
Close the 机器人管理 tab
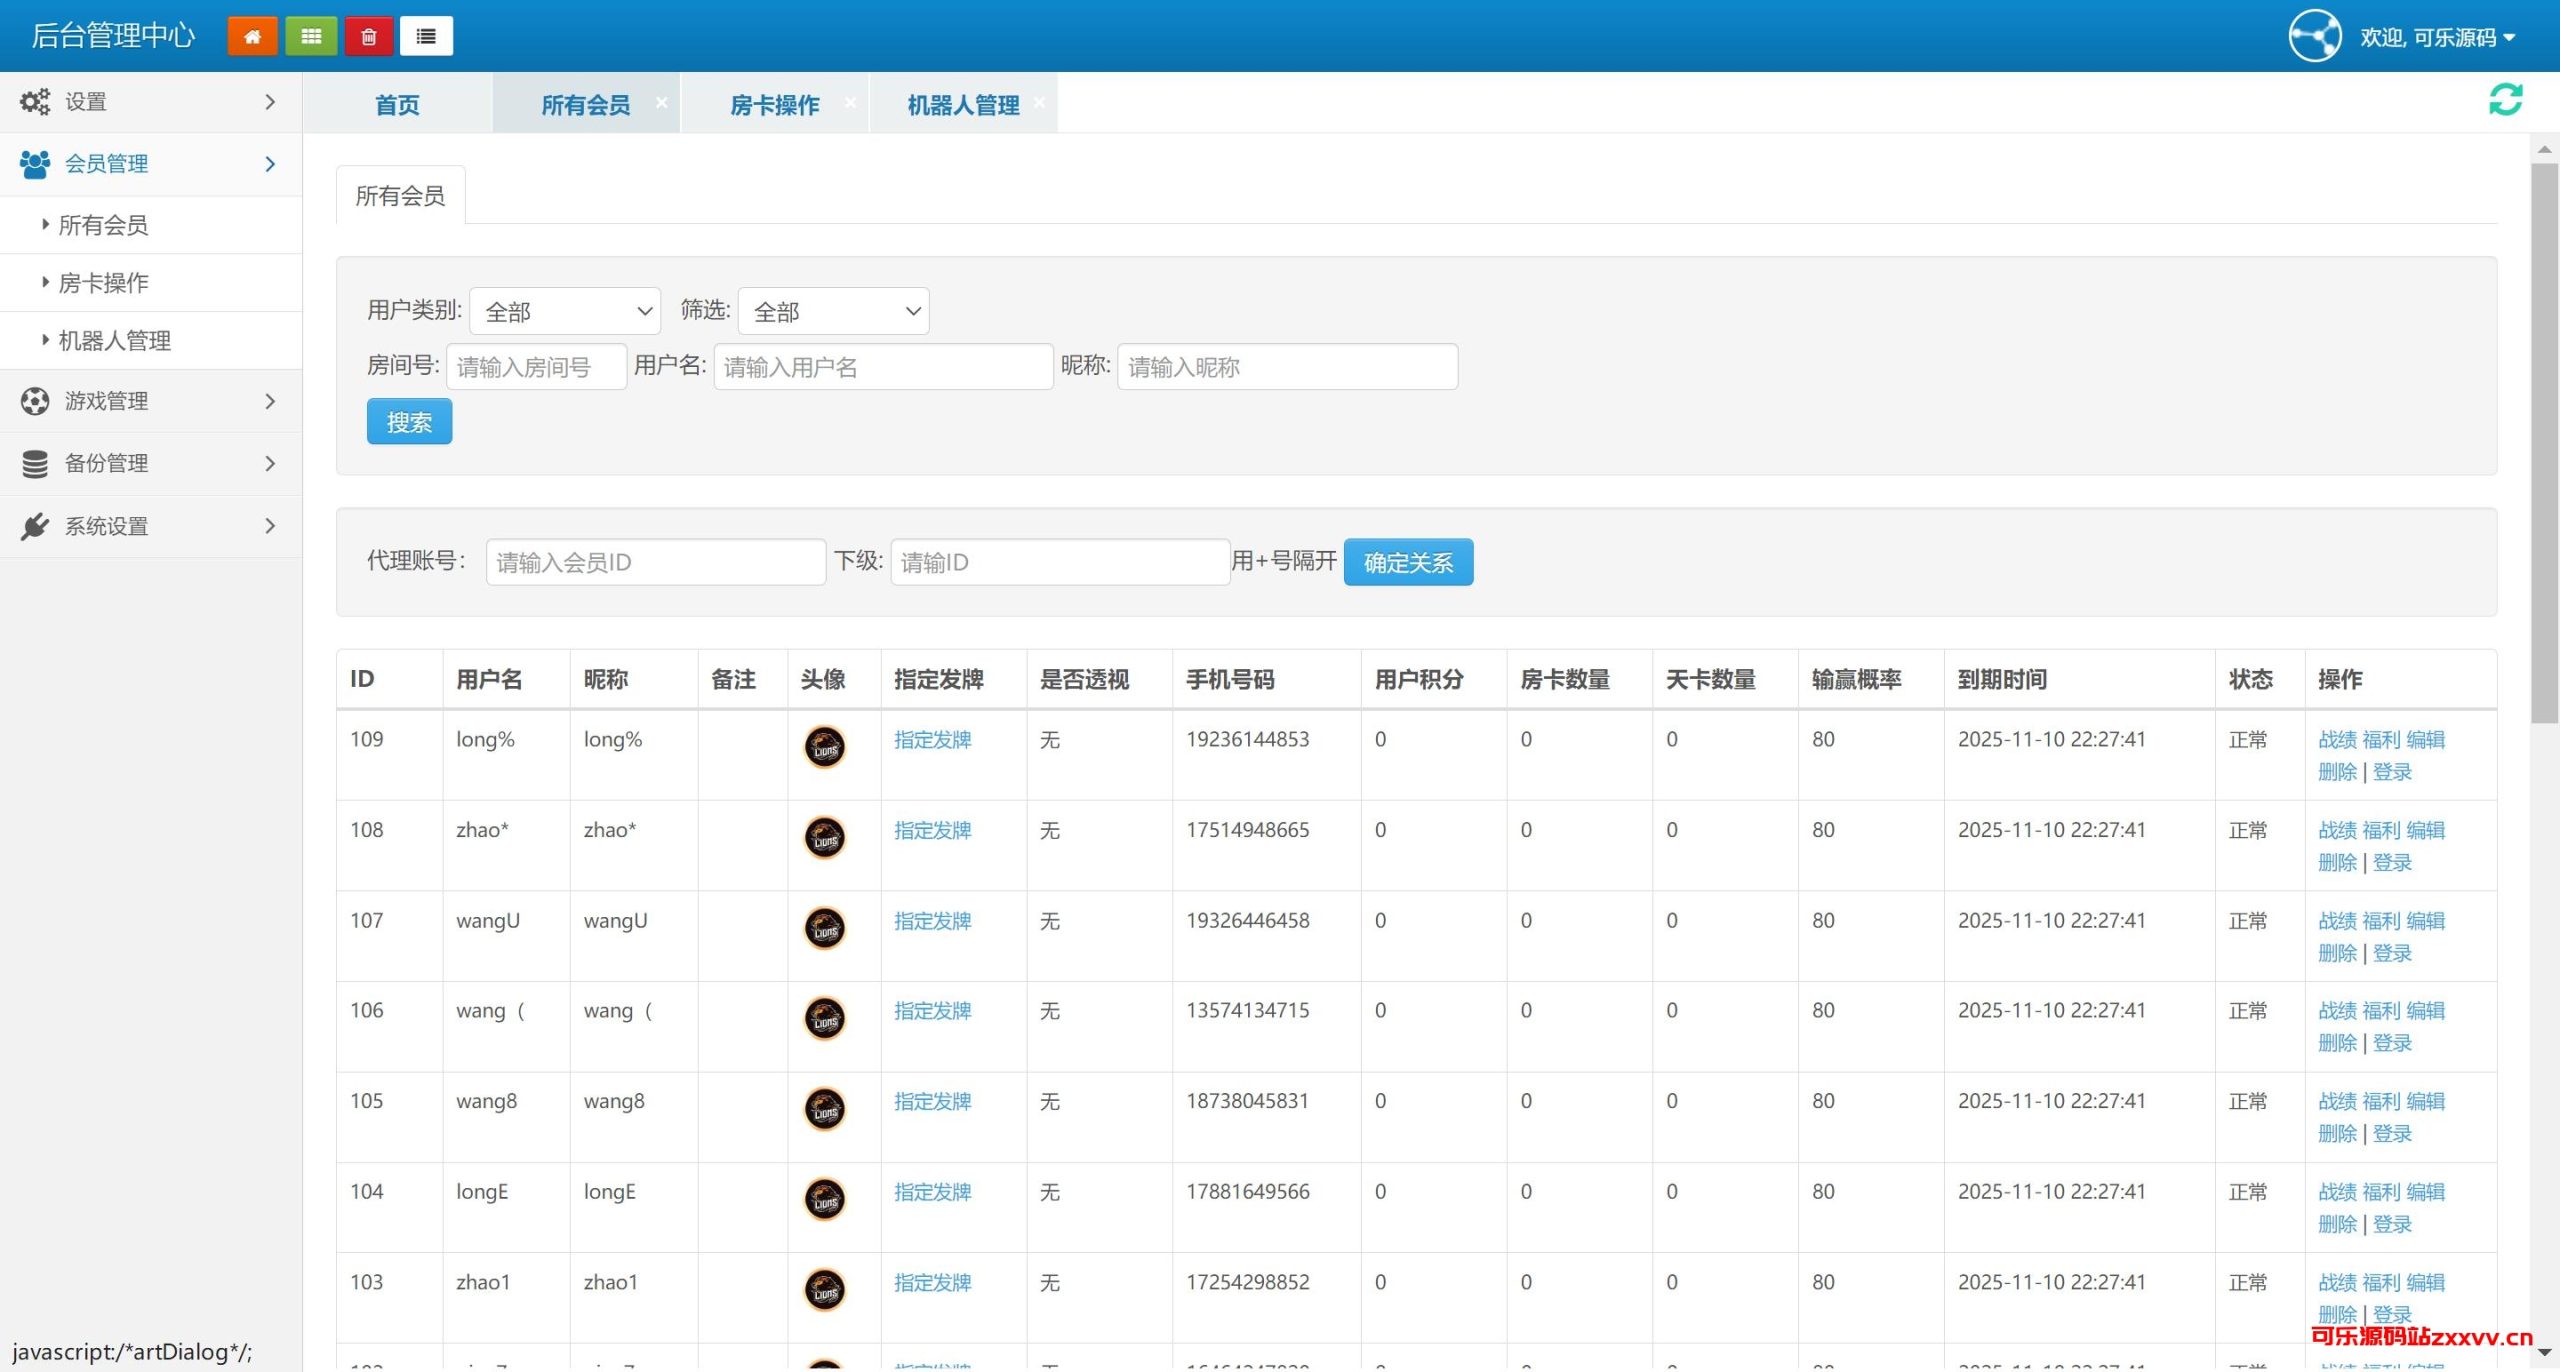point(1039,103)
